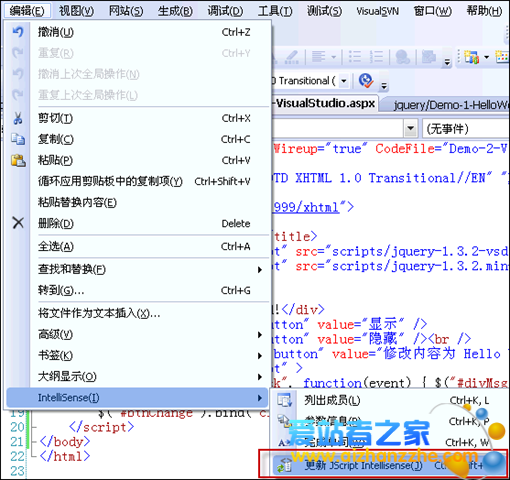Screen dimensions: 510x480
Task: Switch to jquery/Demo-1-HelloWorld tab
Action: click(x=448, y=105)
